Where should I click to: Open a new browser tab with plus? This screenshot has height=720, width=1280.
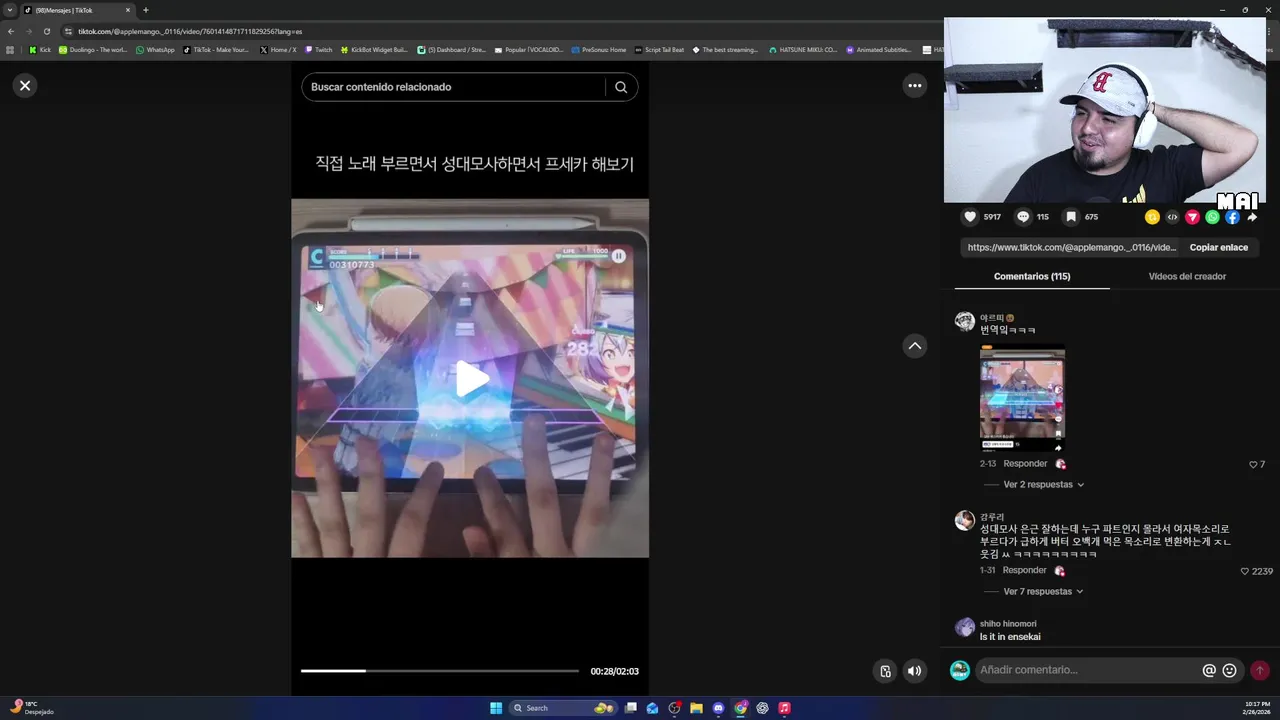(145, 10)
